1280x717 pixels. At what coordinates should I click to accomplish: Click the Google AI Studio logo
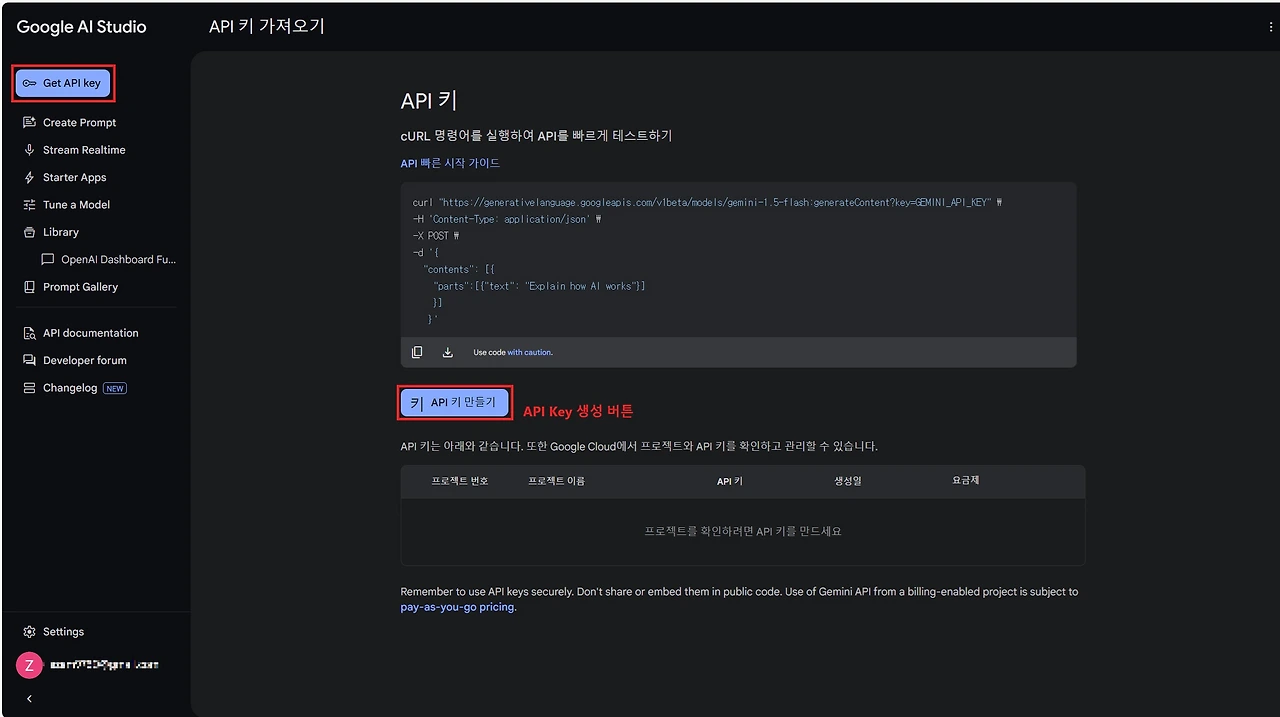[x=81, y=27]
